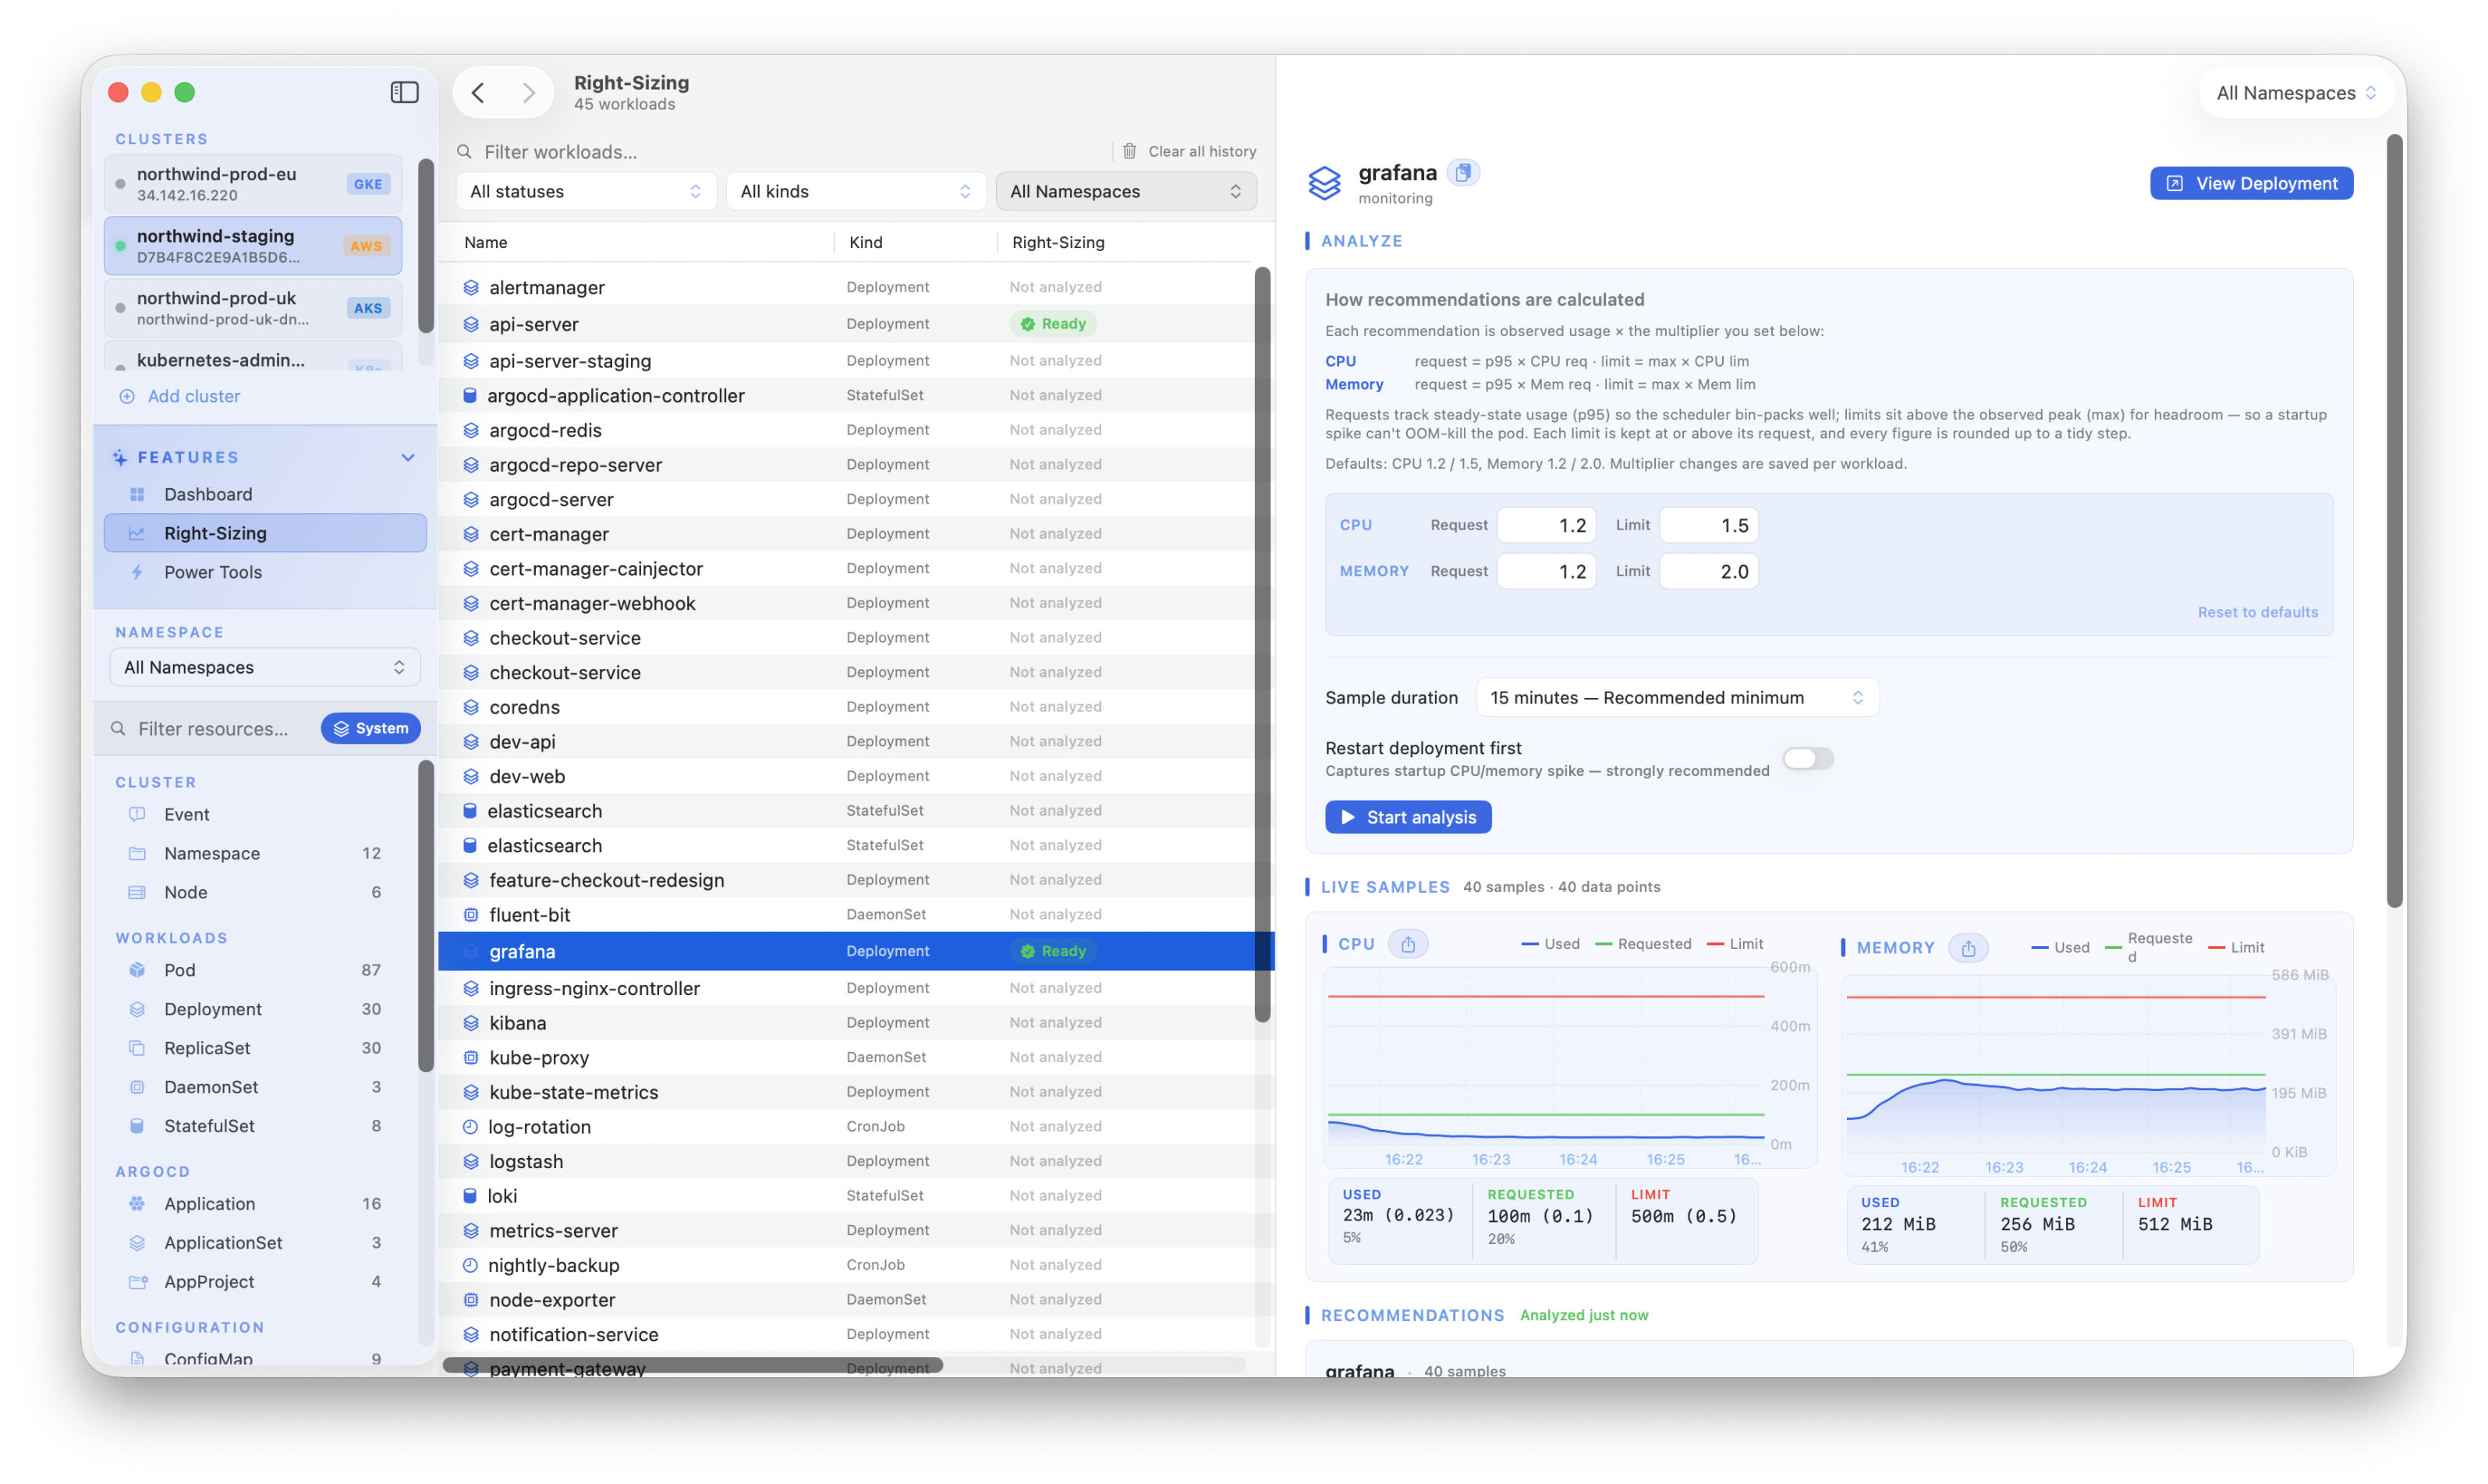Screen dimensions: 2488x1484
Task: Open All Namespaces dropdown at top right
Action: (x=2296, y=93)
